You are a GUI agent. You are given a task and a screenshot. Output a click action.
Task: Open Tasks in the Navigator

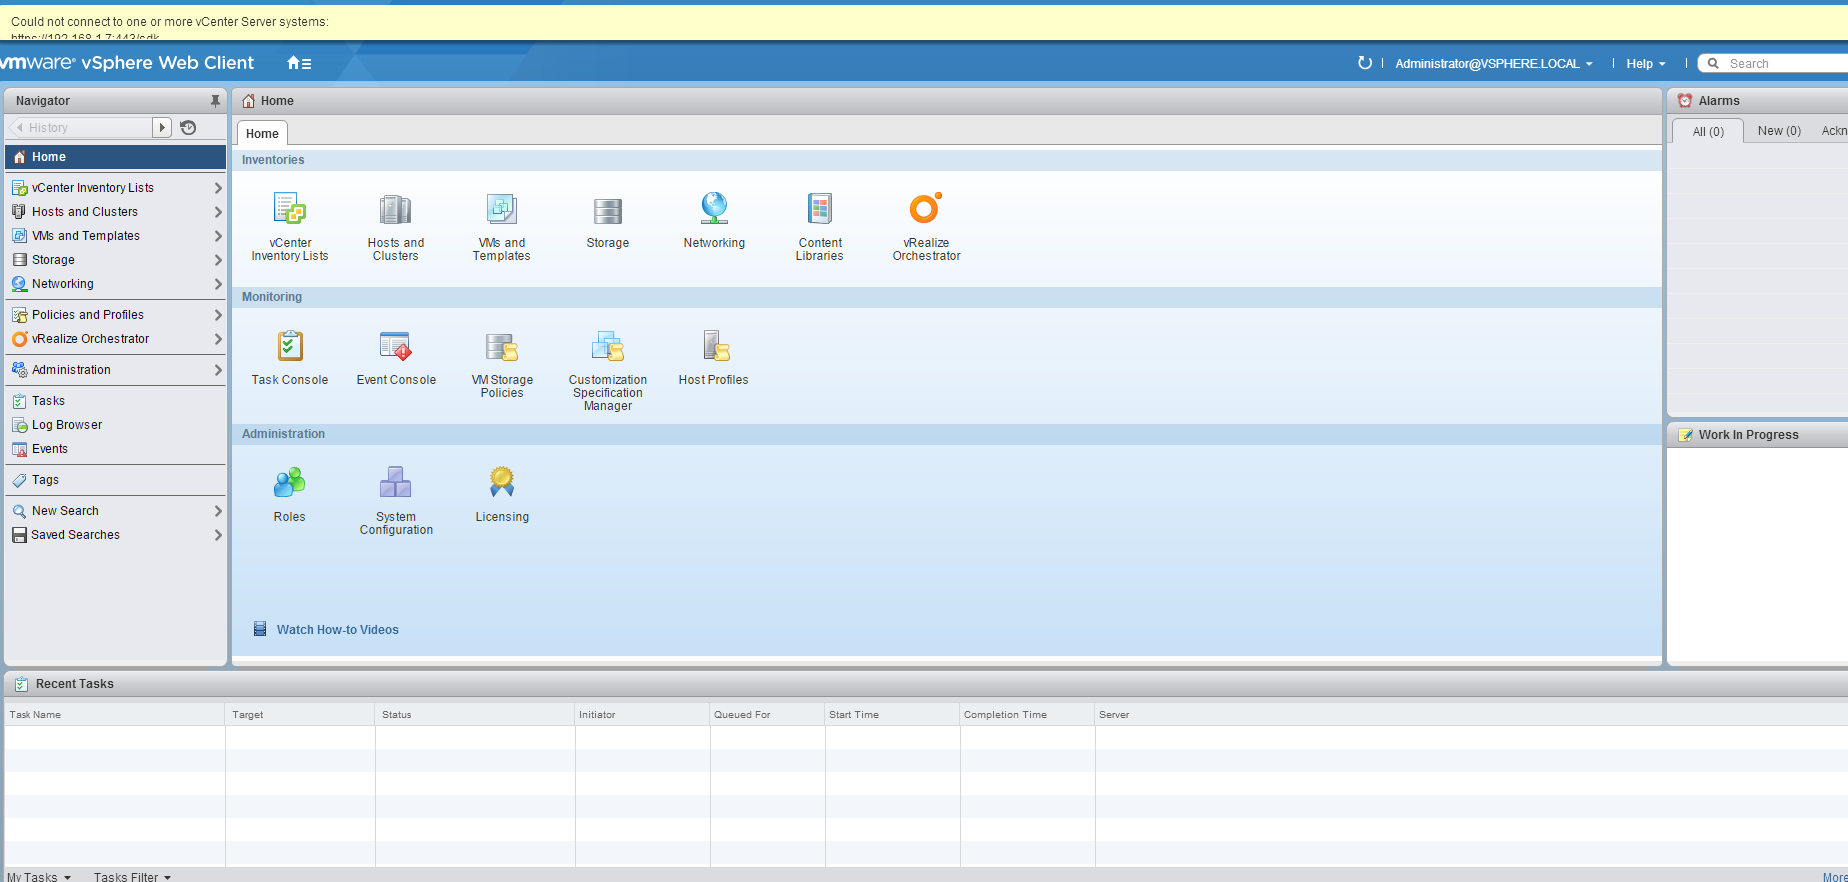115,401
